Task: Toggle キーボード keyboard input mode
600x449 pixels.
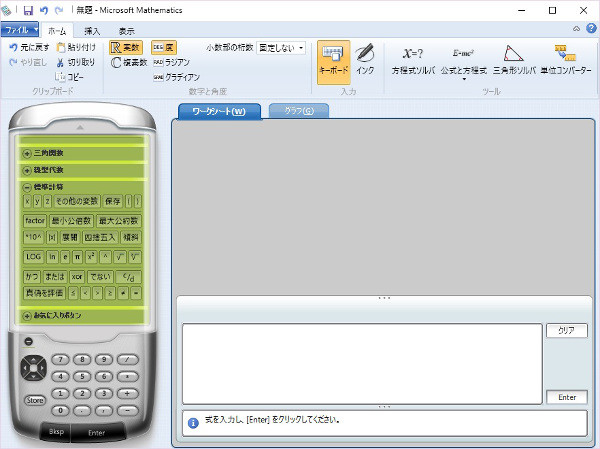Action: [x=333, y=62]
